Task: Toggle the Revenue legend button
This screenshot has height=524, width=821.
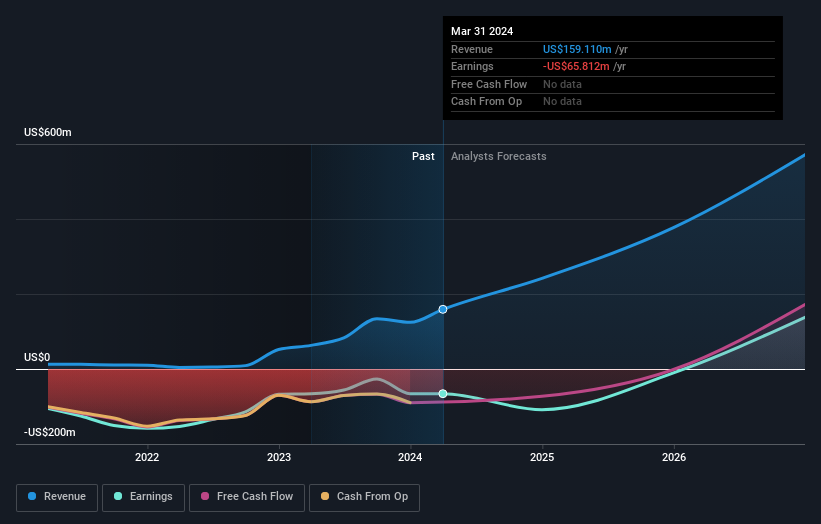Action: click(x=57, y=497)
